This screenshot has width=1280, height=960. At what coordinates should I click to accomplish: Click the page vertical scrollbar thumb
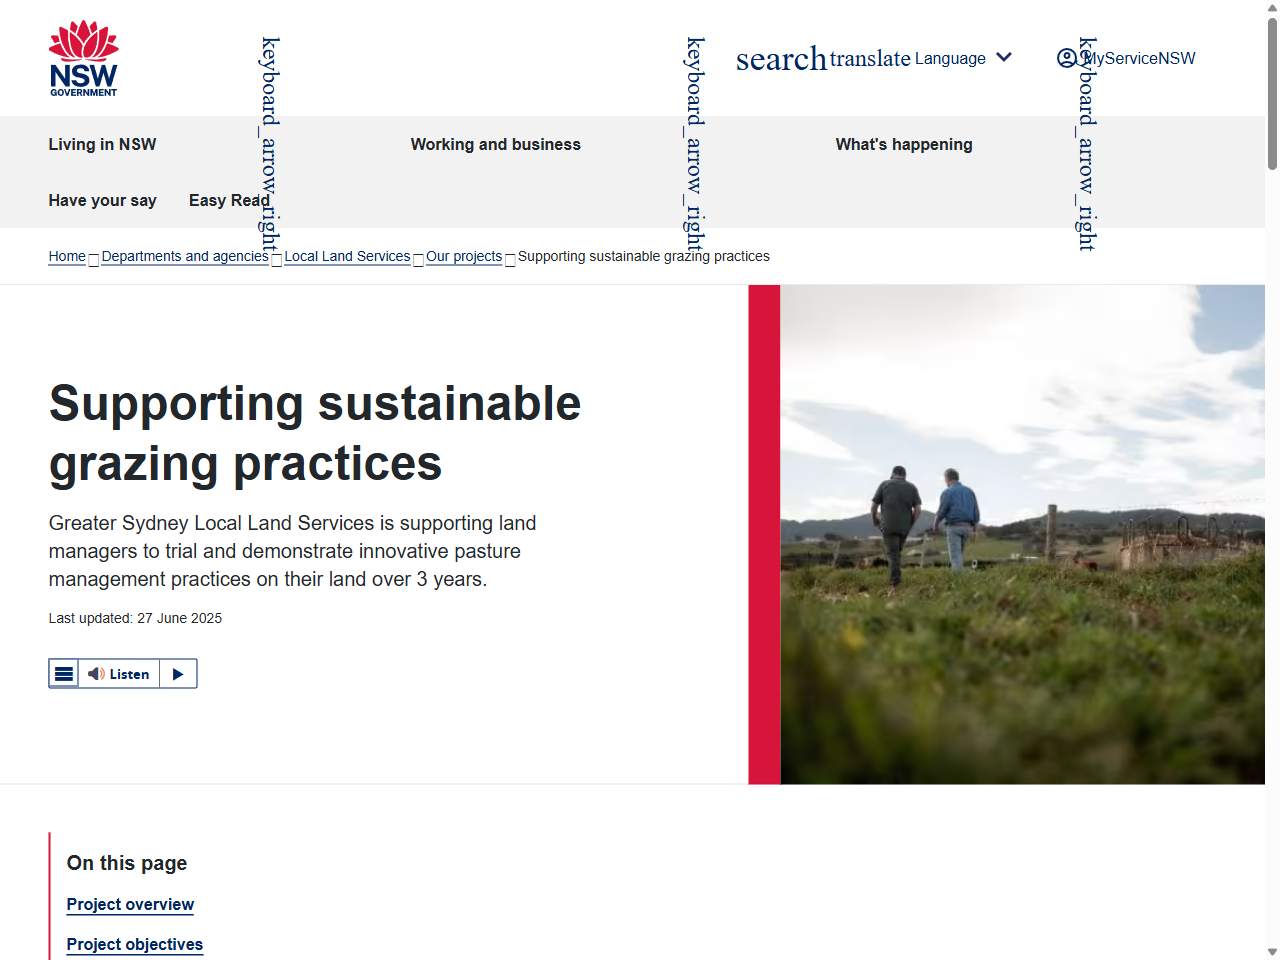click(x=1272, y=94)
